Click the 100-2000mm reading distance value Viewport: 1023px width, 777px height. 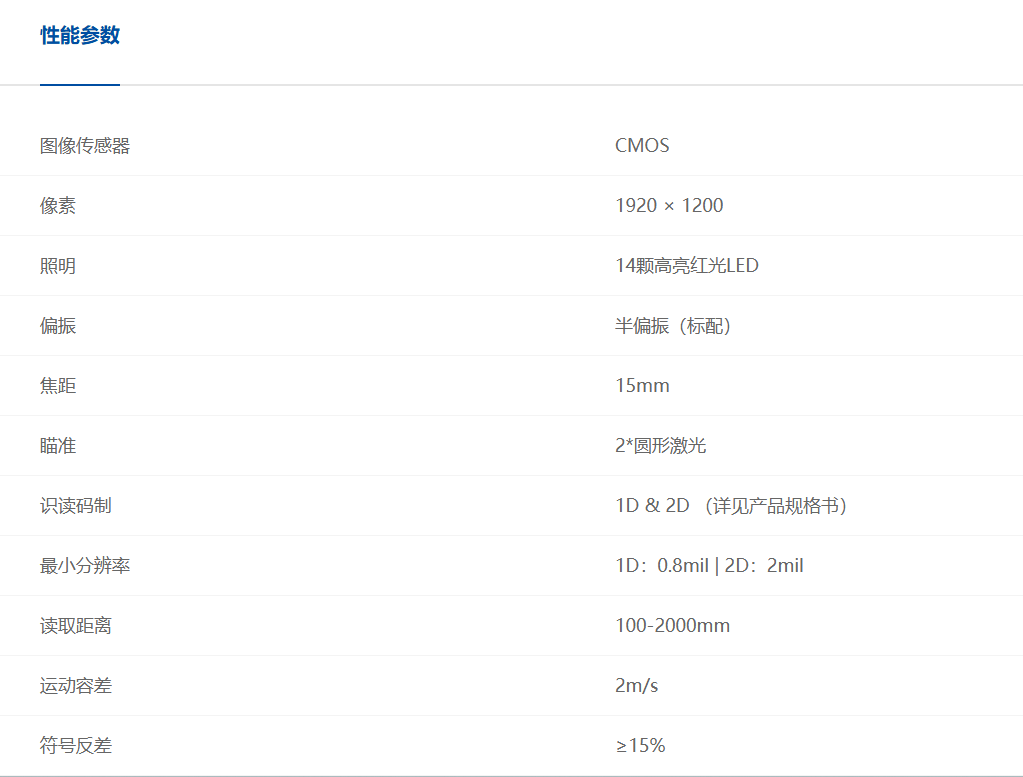672,626
